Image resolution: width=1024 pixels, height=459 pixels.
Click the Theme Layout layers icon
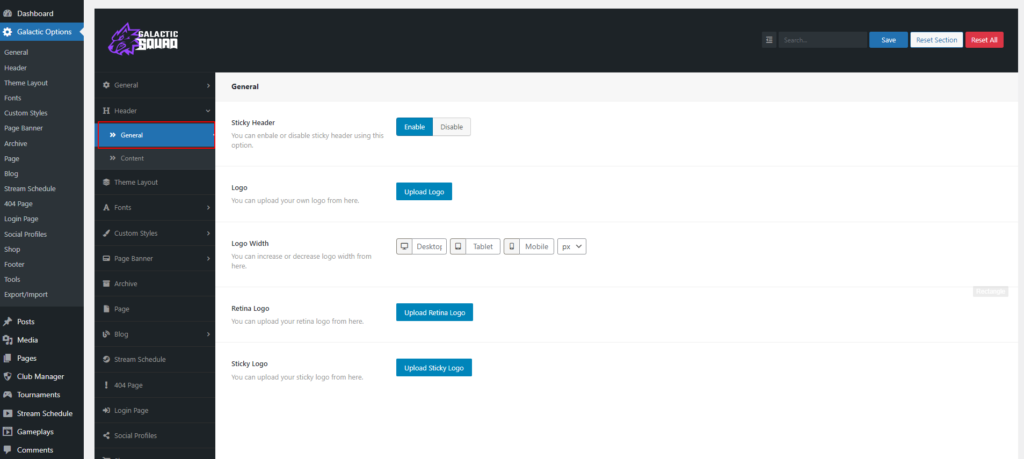tap(106, 182)
